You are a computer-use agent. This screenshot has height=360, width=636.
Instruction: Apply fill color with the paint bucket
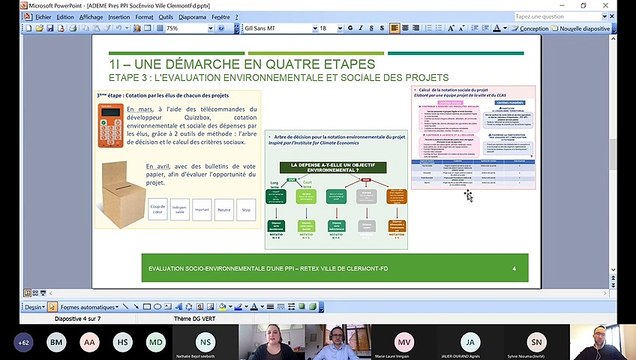coord(222,307)
